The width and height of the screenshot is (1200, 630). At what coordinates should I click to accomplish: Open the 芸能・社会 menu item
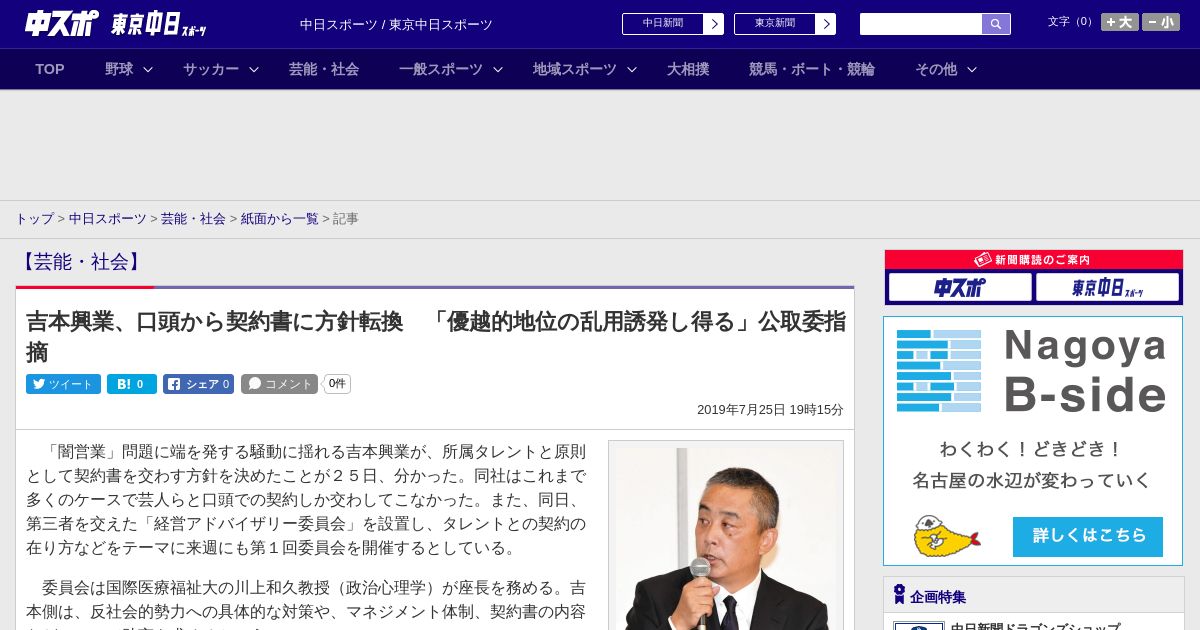[324, 69]
